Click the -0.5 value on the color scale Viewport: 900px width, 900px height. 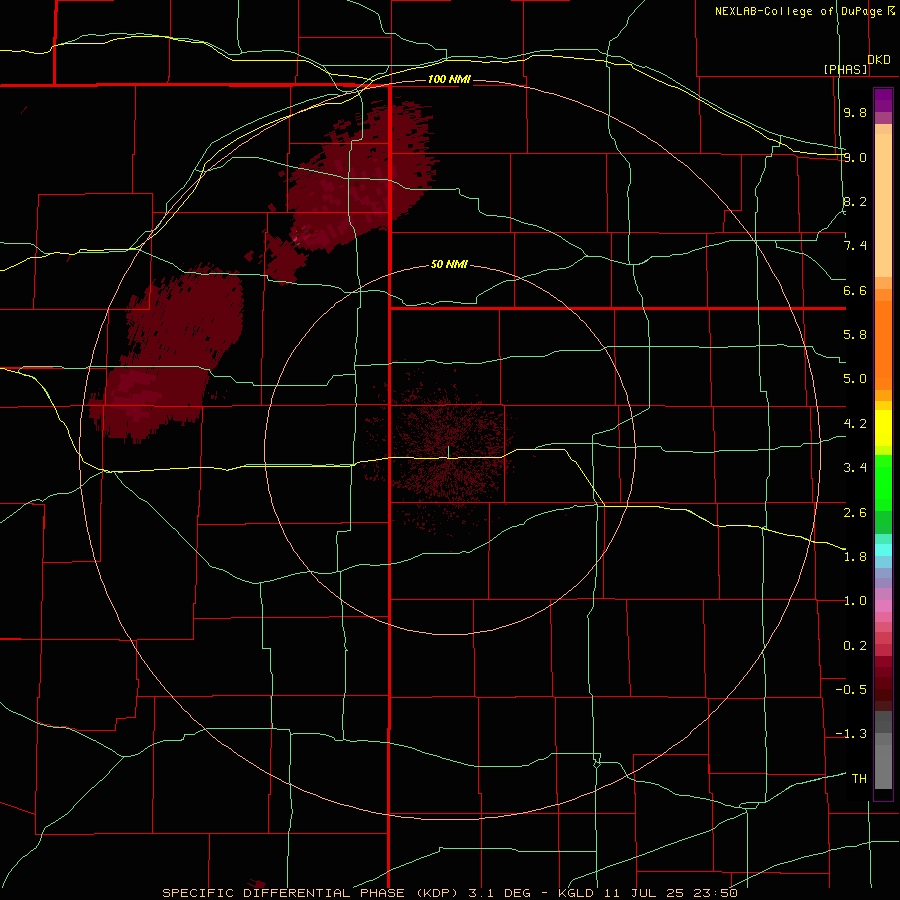click(851, 690)
